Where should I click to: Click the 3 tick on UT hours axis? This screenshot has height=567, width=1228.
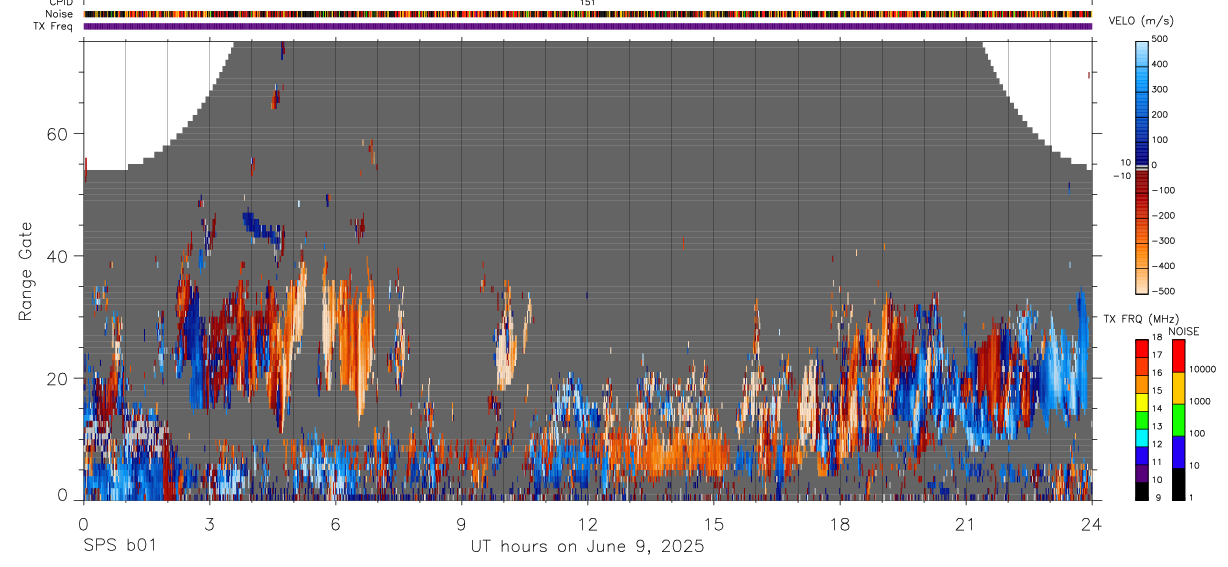coord(209,523)
